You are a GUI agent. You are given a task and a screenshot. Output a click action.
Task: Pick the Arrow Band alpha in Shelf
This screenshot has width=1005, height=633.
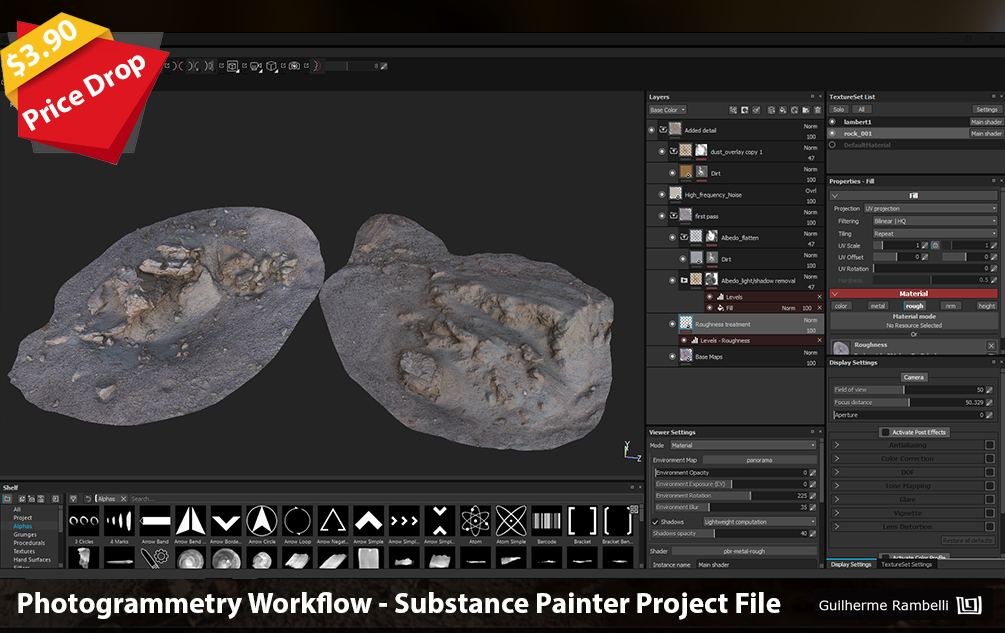[155, 521]
